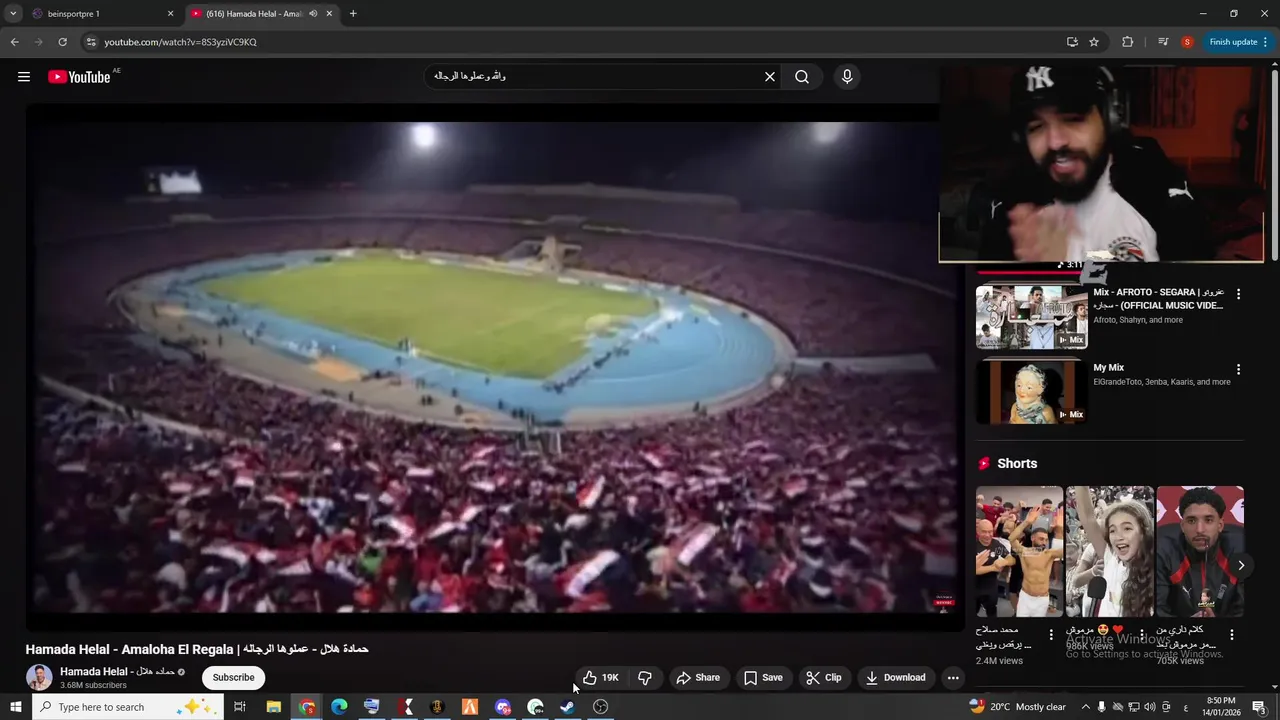Like the video with 19K likes

click(601, 678)
